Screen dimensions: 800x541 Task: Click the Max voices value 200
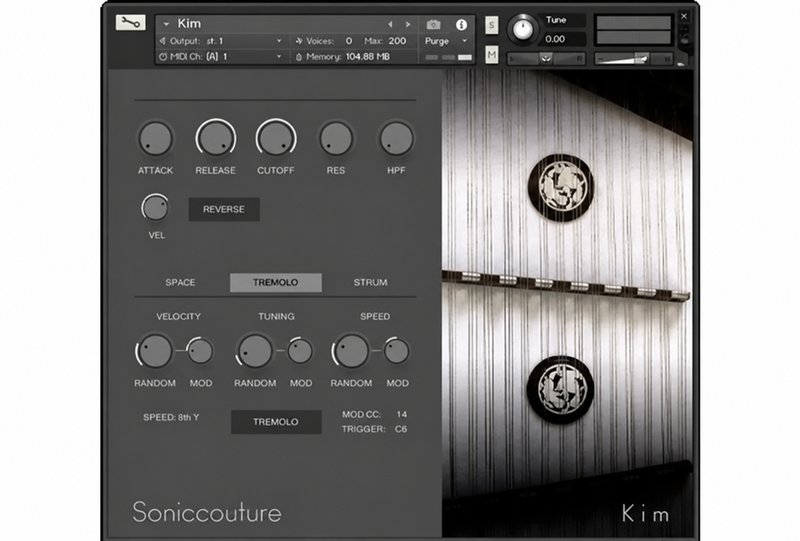pos(397,41)
